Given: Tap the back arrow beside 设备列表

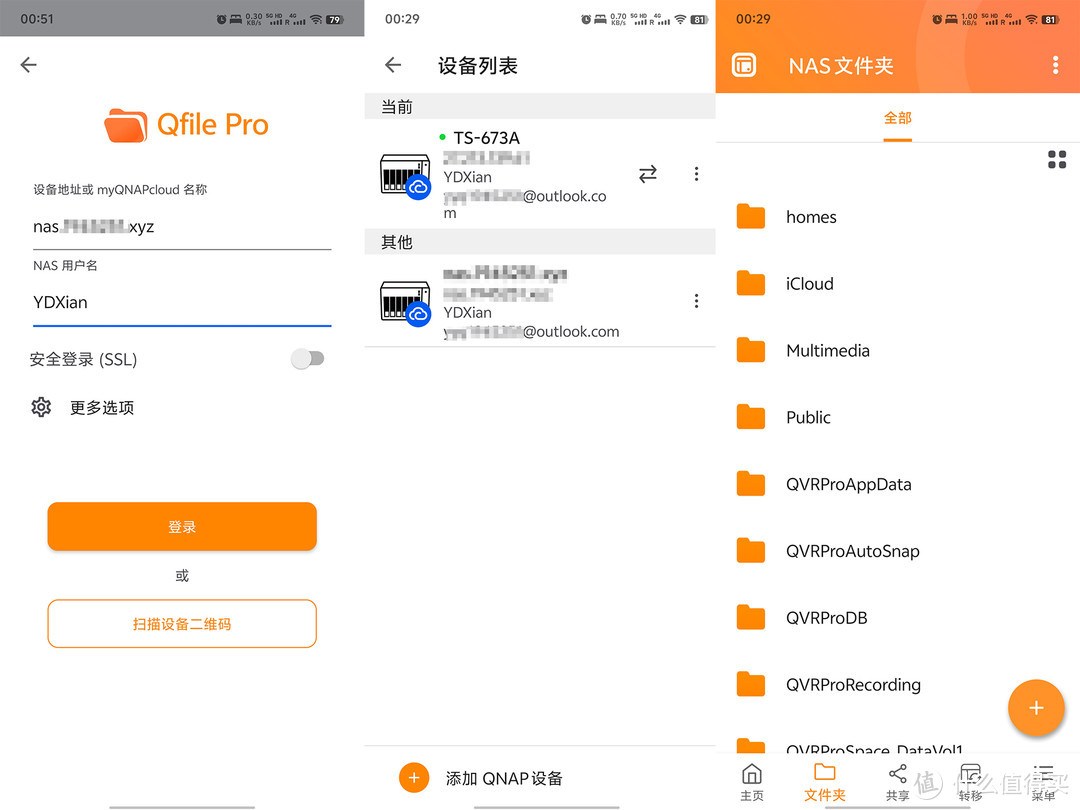Looking at the screenshot, I should click(393, 65).
